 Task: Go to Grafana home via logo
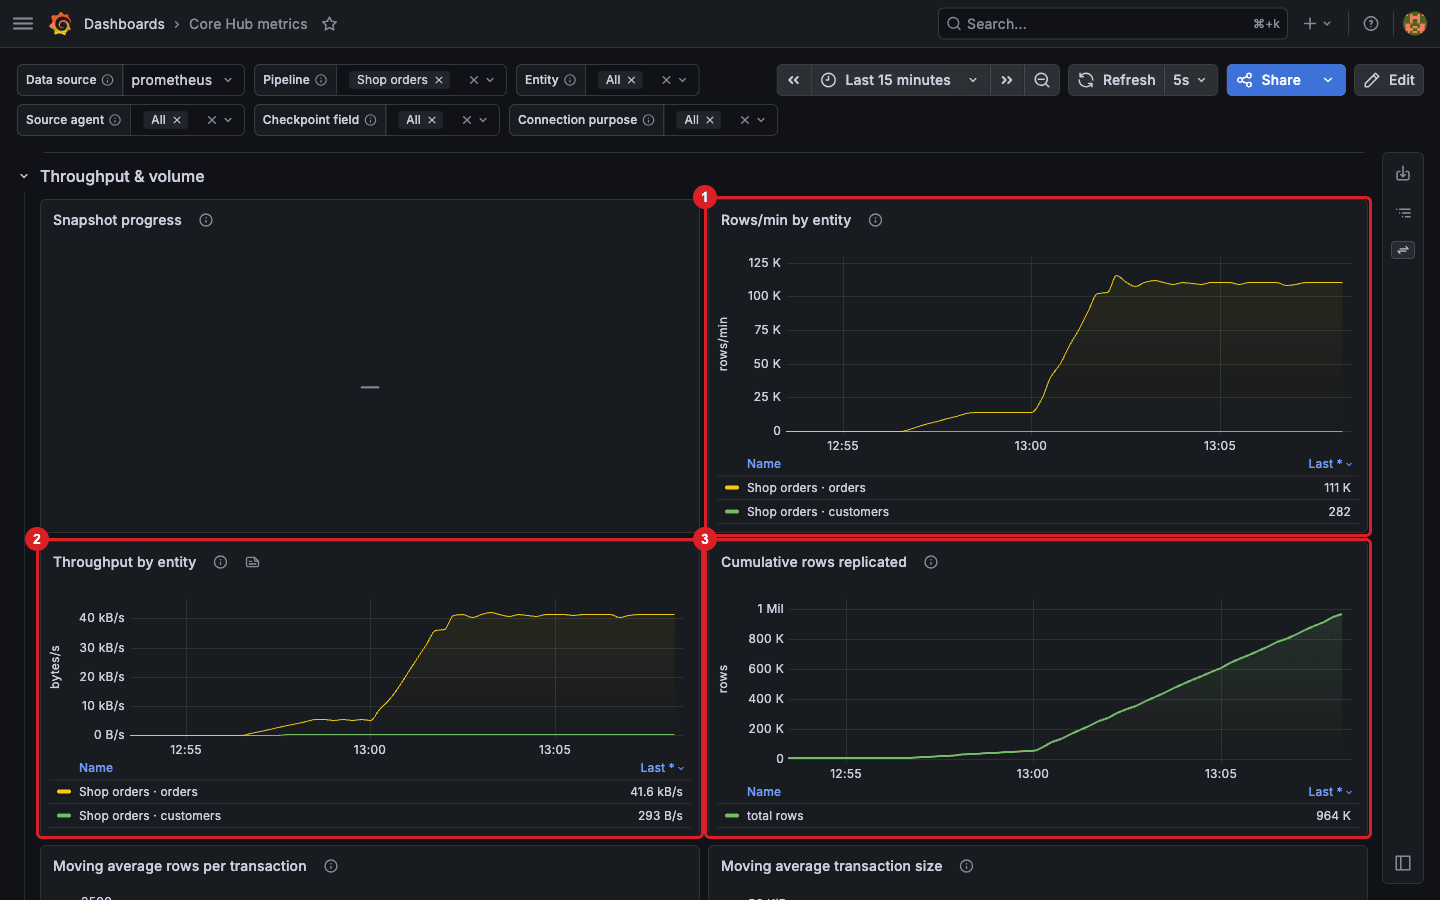[x=60, y=24]
